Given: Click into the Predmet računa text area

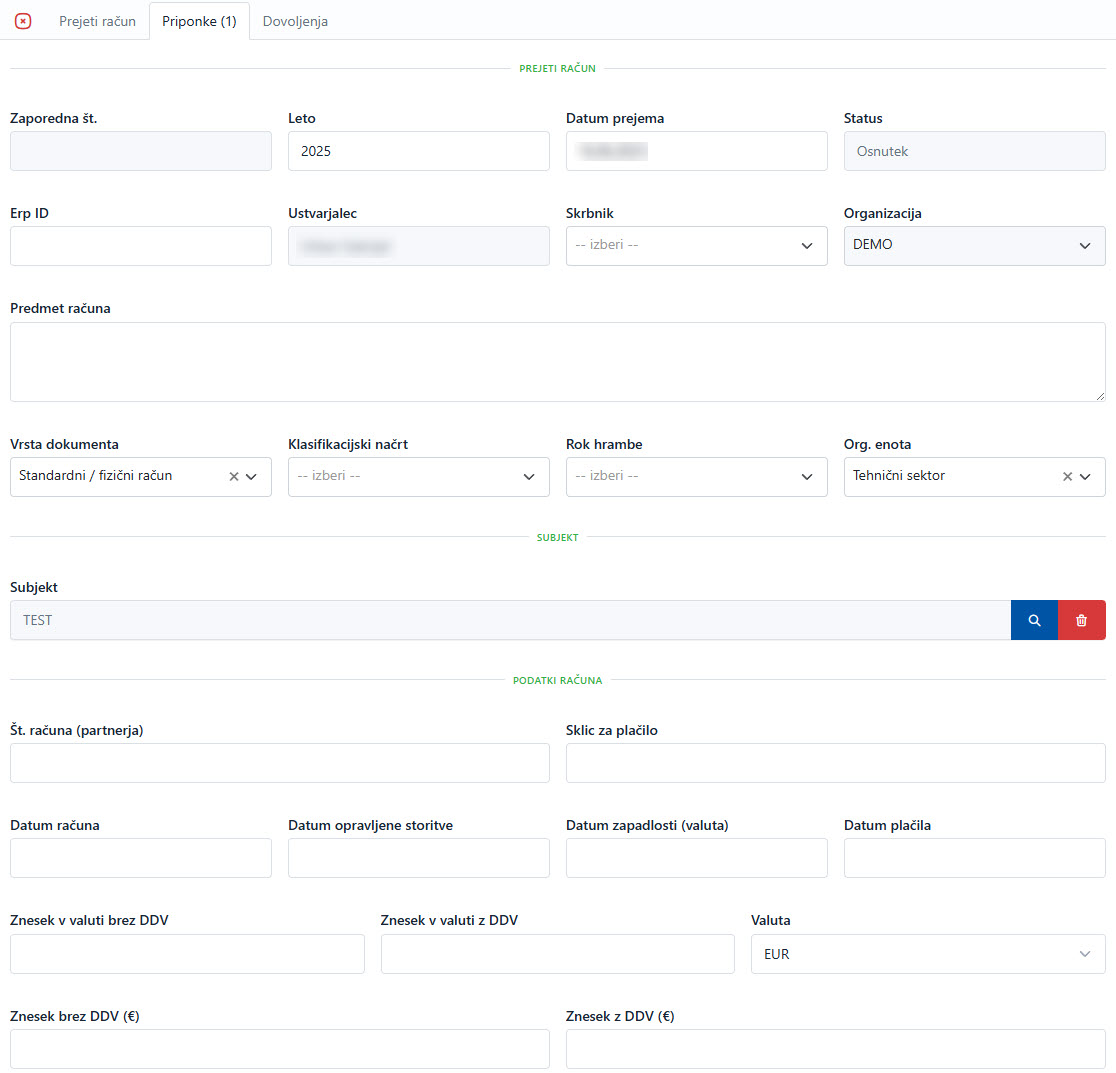Looking at the screenshot, I should click(x=557, y=362).
